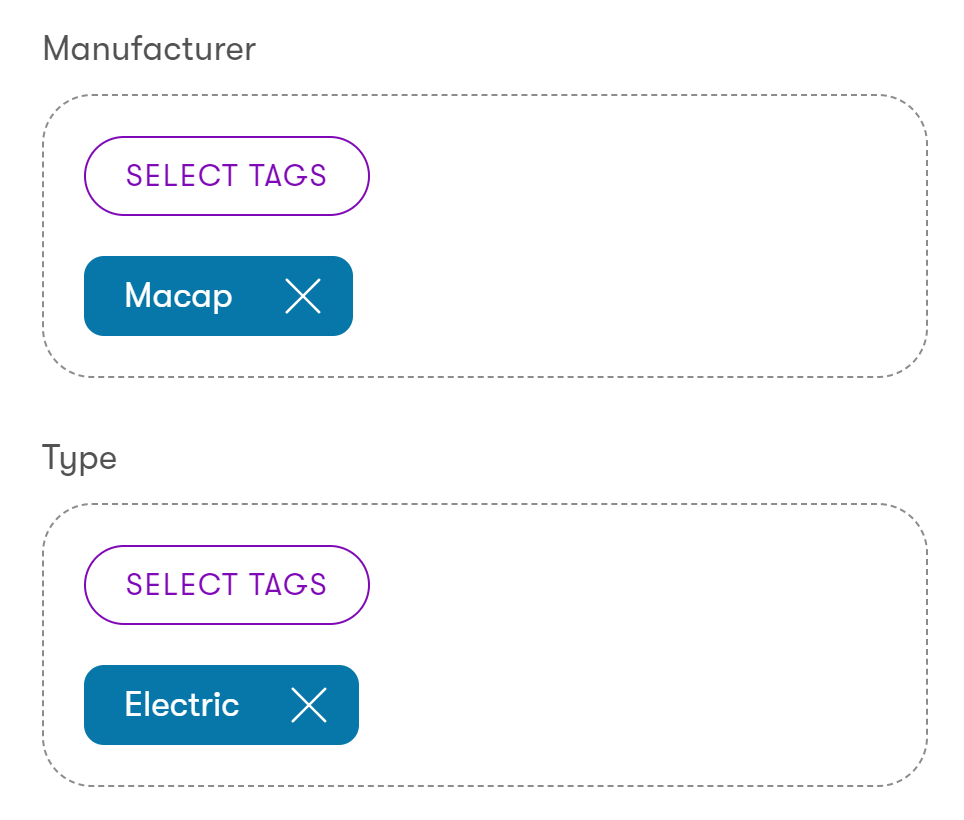The image size is (964, 820).
Task: Delete the Type tag via its cross icon
Action: pyautogui.click(x=309, y=705)
